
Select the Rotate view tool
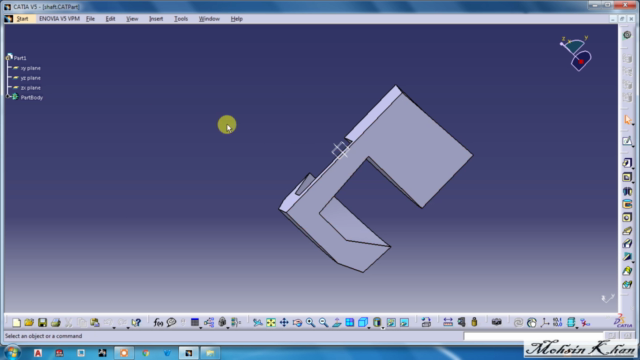[297, 322]
